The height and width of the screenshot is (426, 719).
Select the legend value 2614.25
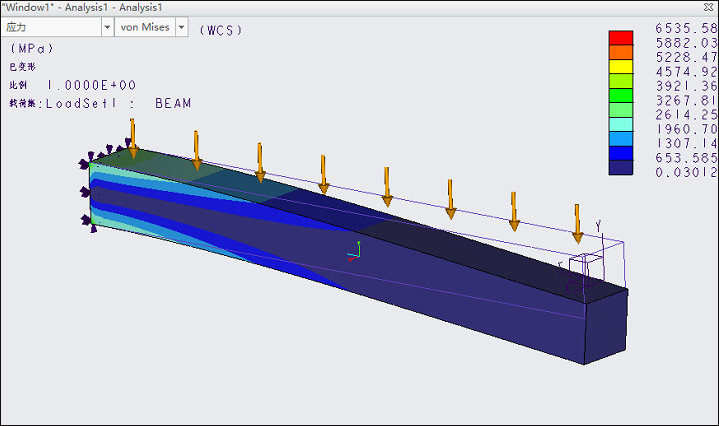(686, 115)
